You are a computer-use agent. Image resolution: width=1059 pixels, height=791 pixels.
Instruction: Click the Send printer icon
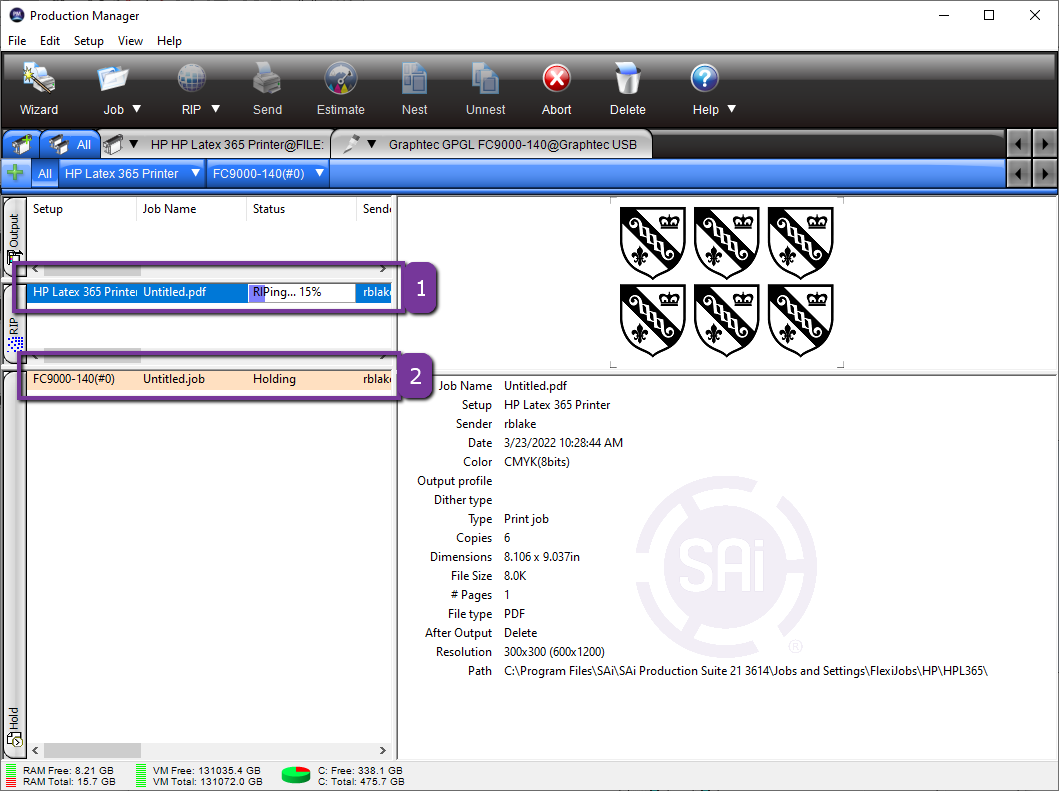pyautogui.click(x=267, y=80)
